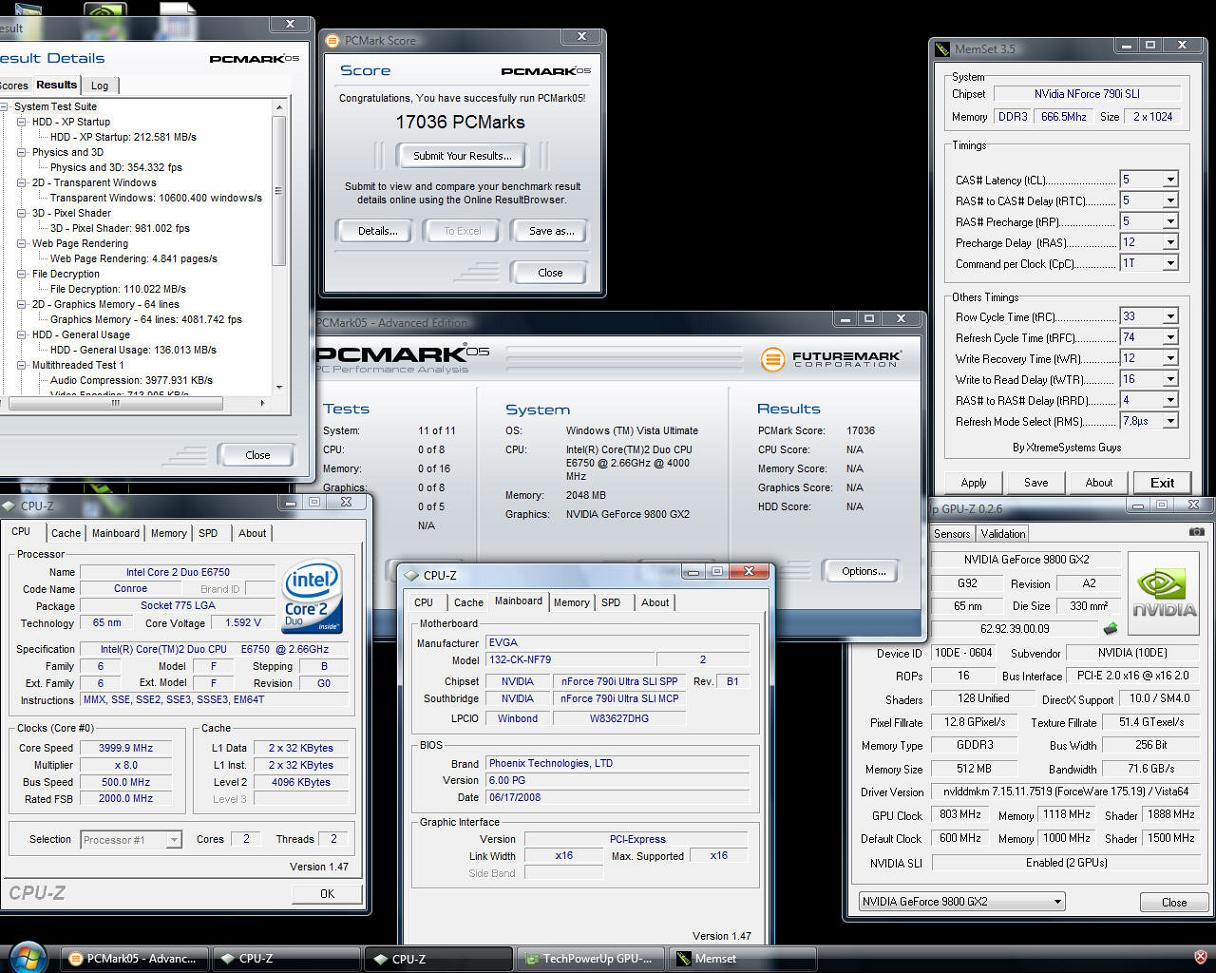1216x973 pixels.
Task: Click the GPU-Z screenshot camera icon
Action: click(x=1196, y=533)
